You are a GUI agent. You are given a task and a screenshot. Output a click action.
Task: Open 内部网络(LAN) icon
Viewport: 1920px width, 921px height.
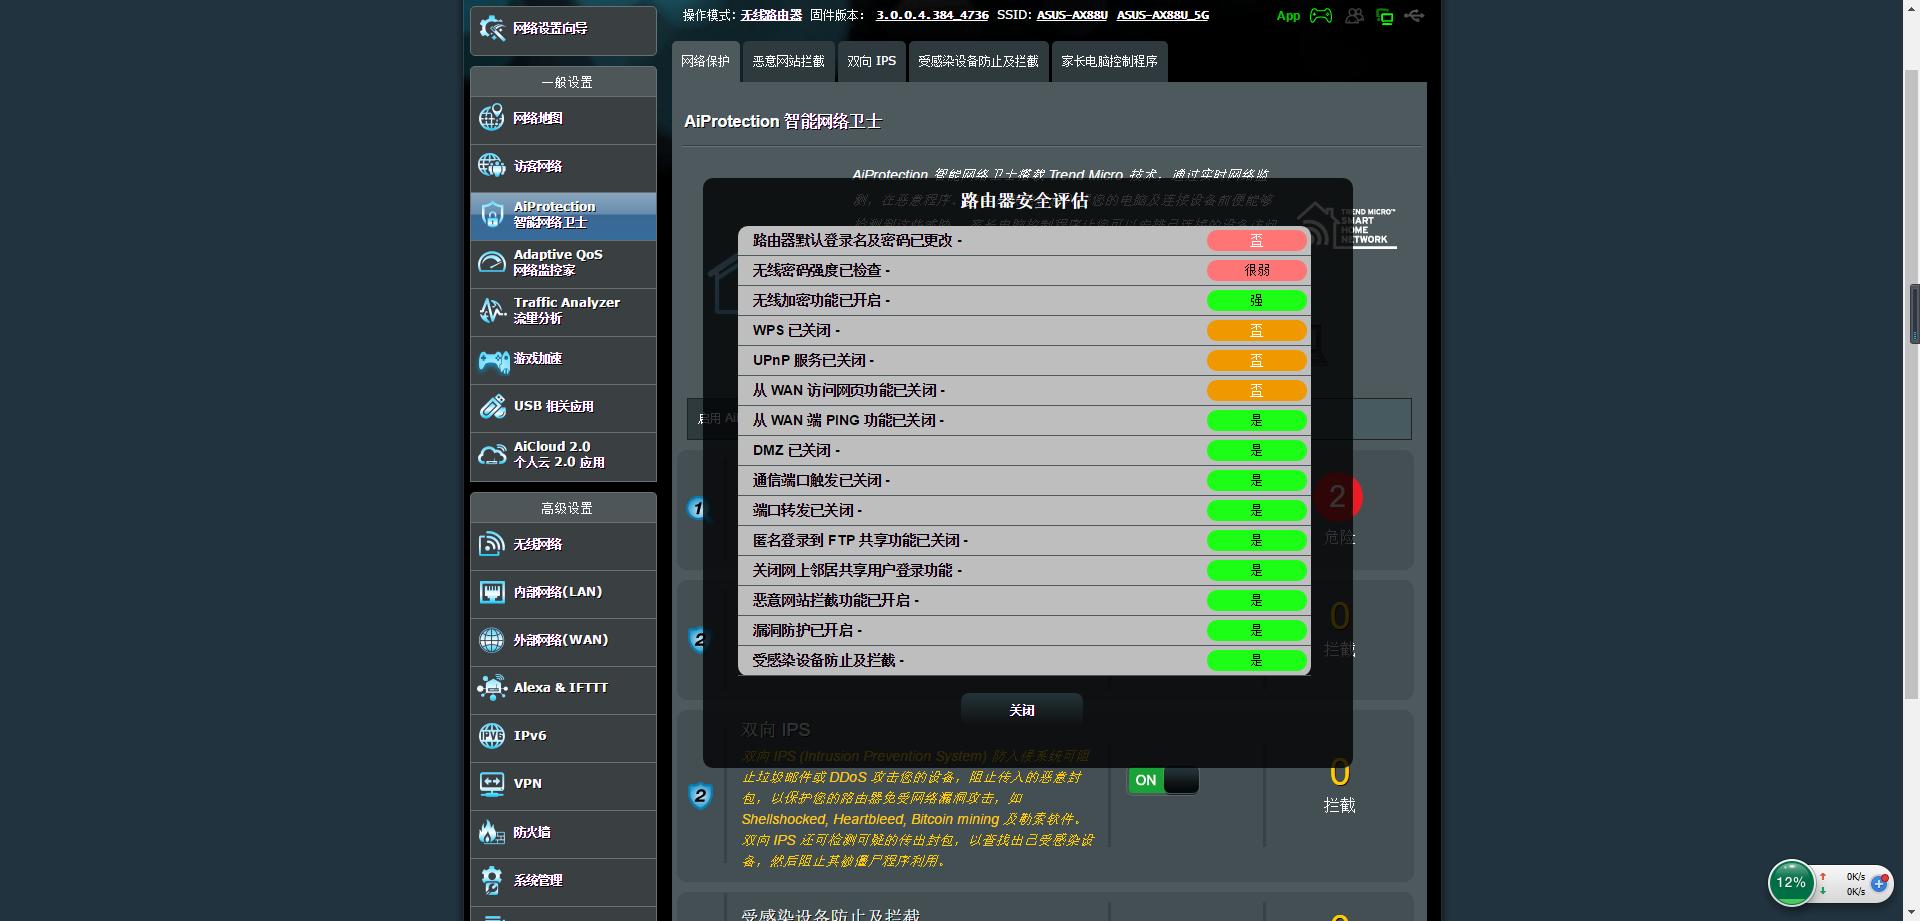click(492, 592)
